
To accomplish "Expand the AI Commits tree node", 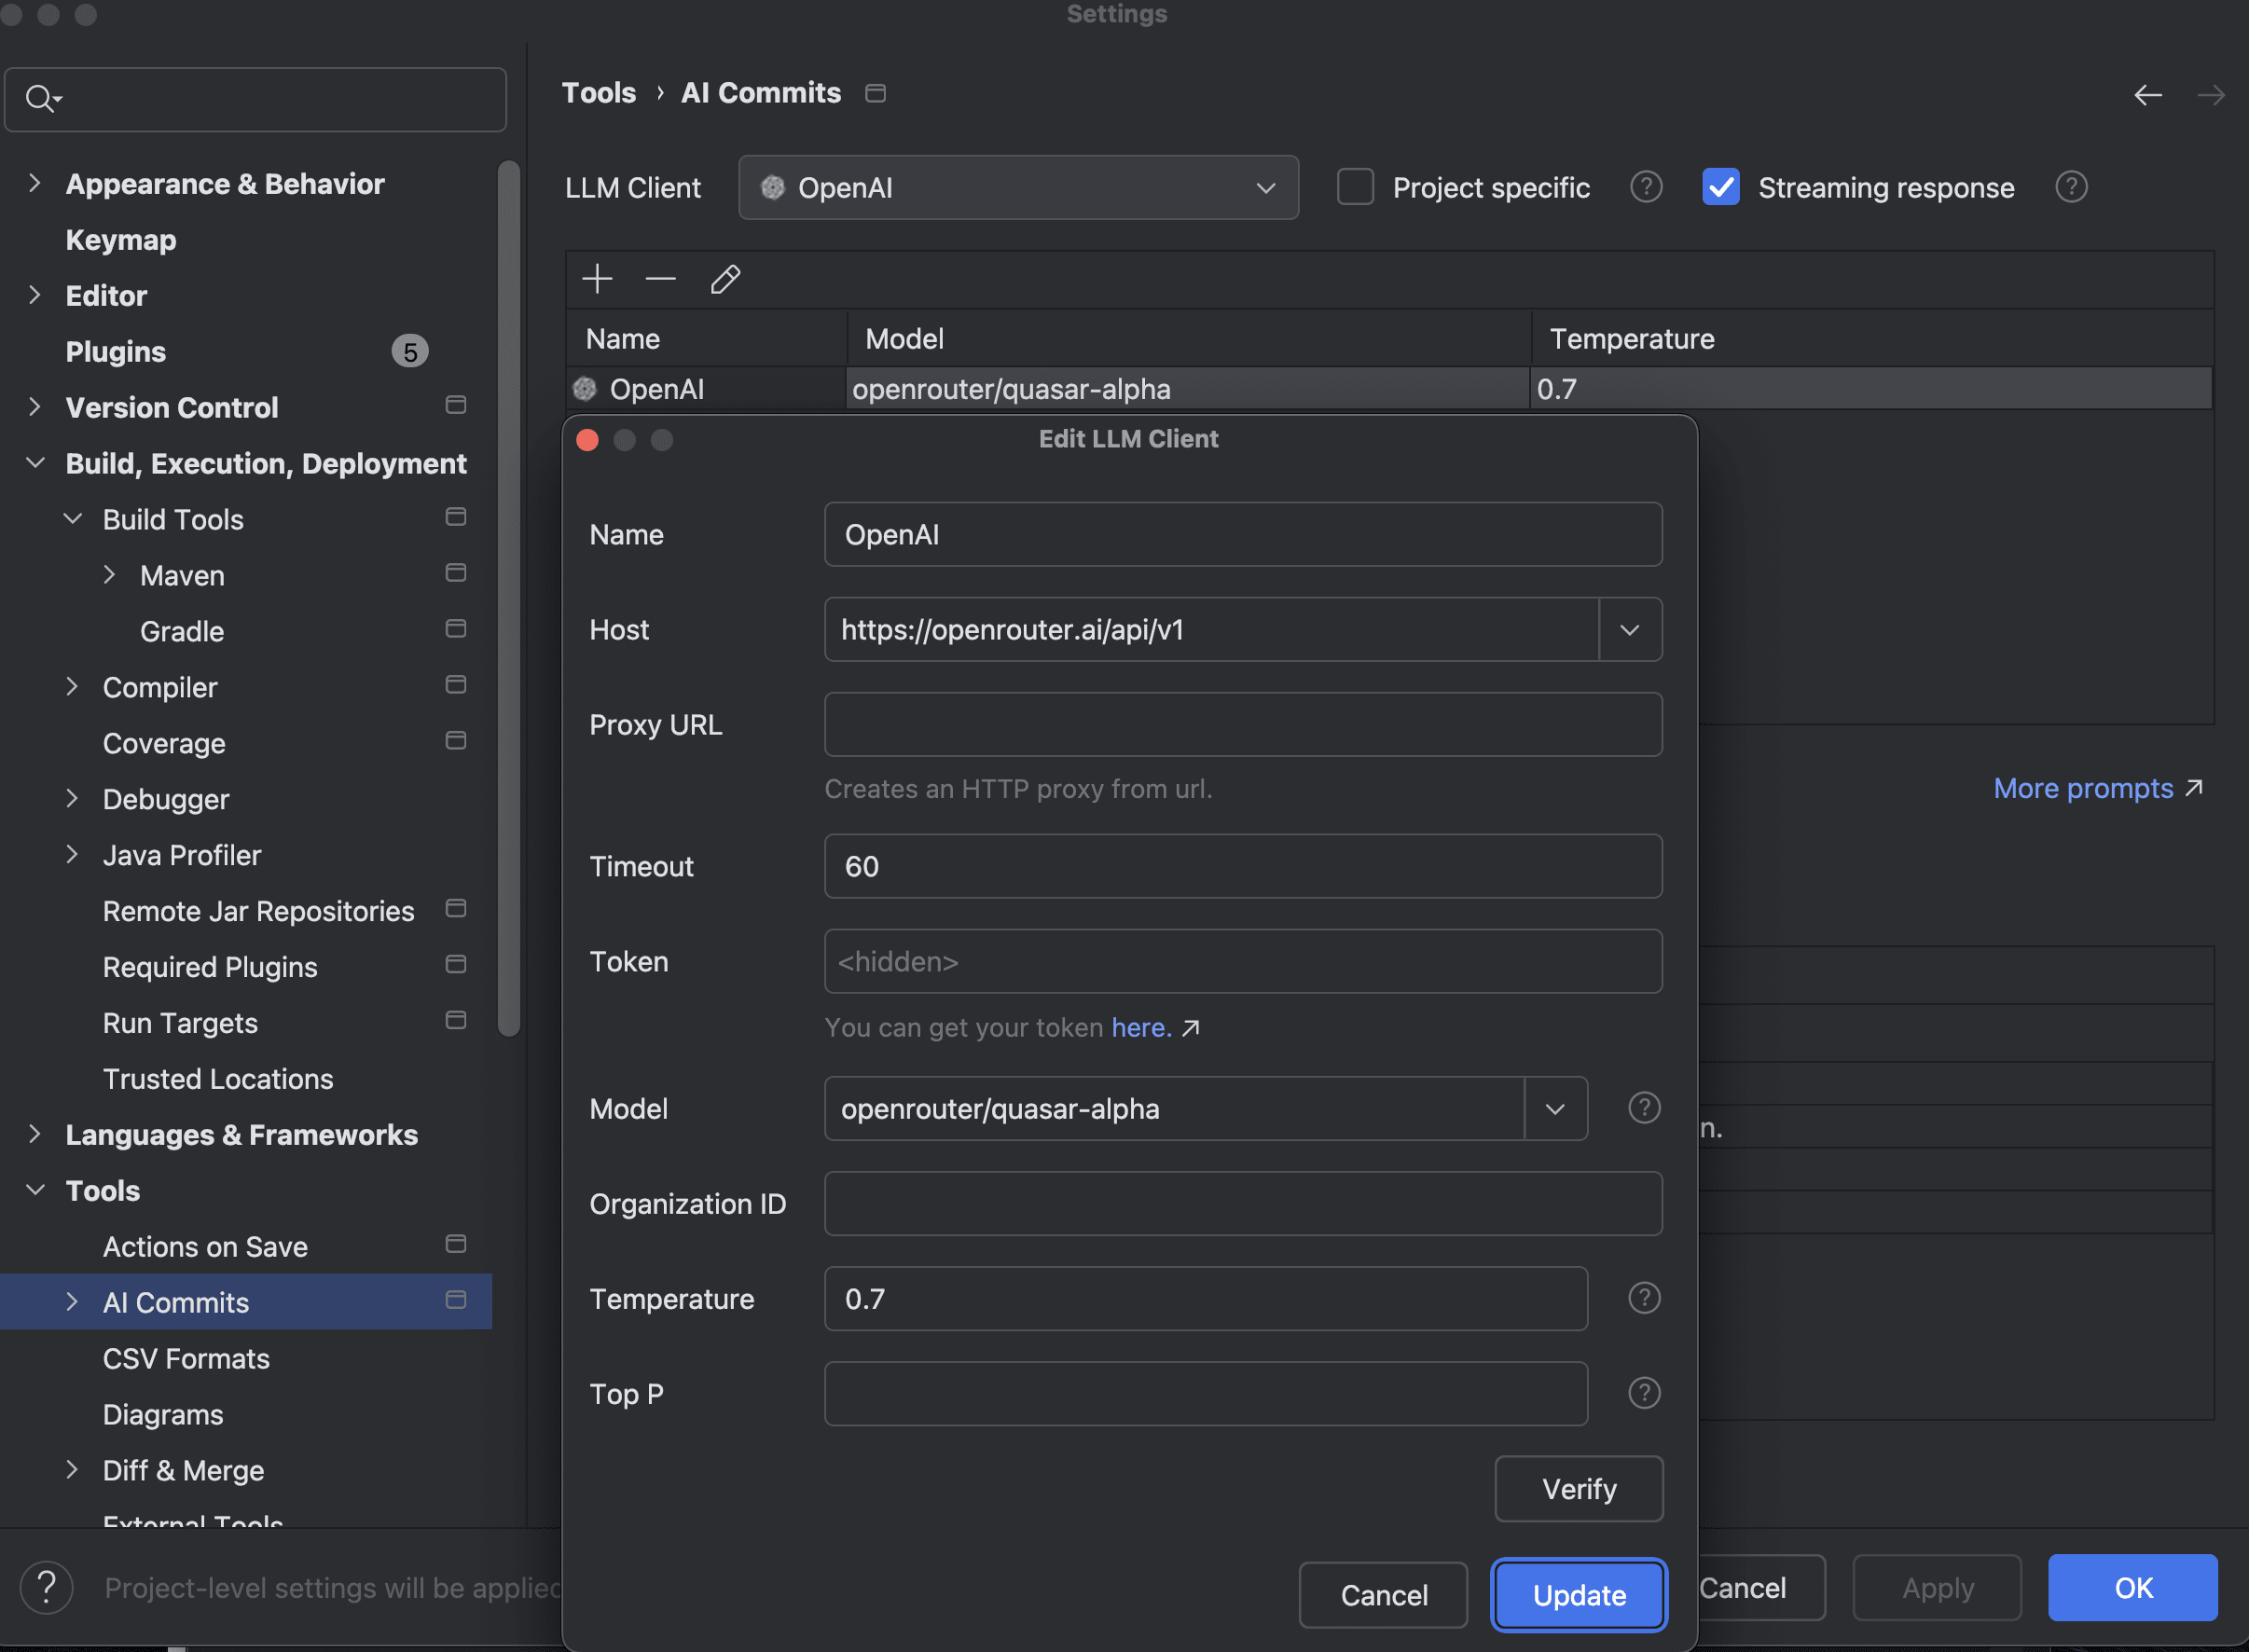I will pos(72,1302).
